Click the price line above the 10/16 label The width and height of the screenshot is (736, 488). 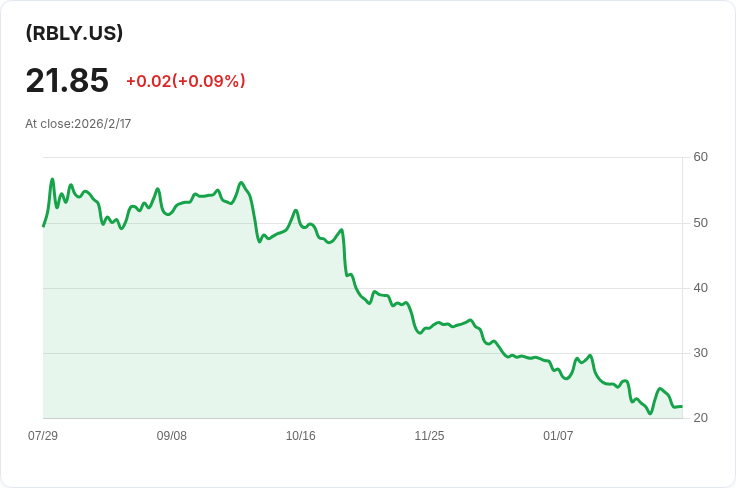(301, 224)
